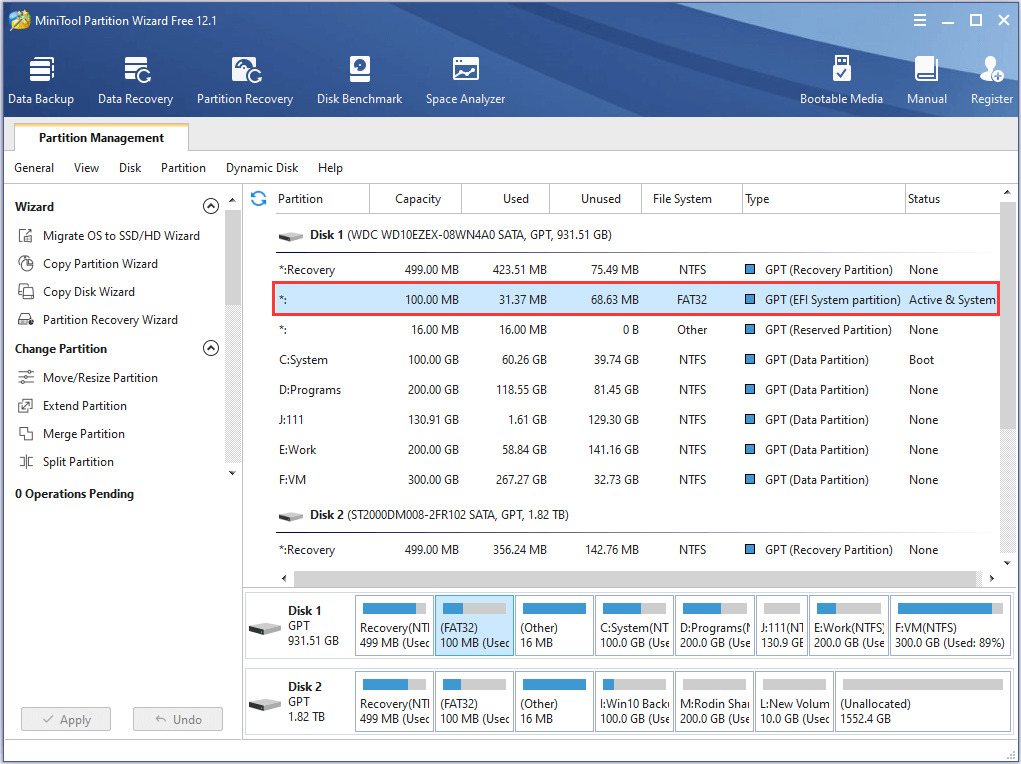This screenshot has height=764, width=1021.
Task: Open the hamburger menu in the title bar
Action: point(919,20)
